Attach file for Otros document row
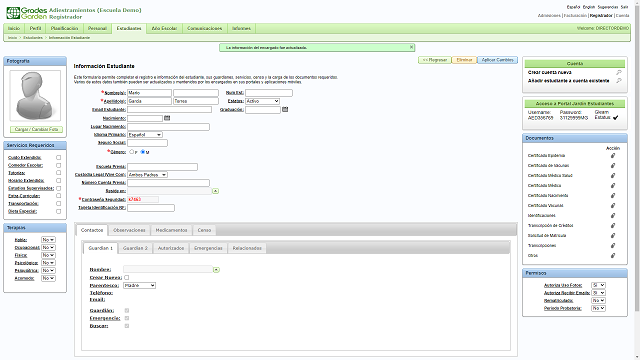 click(613, 256)
